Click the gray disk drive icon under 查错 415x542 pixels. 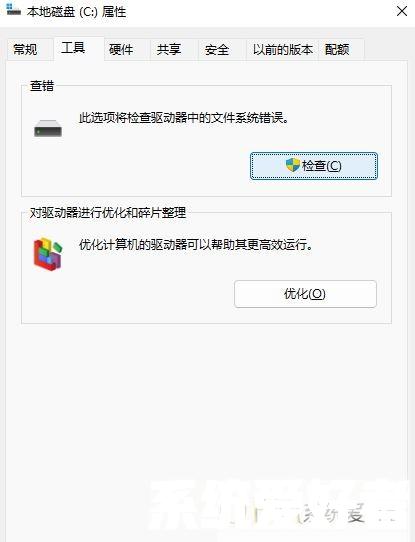pyautogui.click(x=48, y=128)
